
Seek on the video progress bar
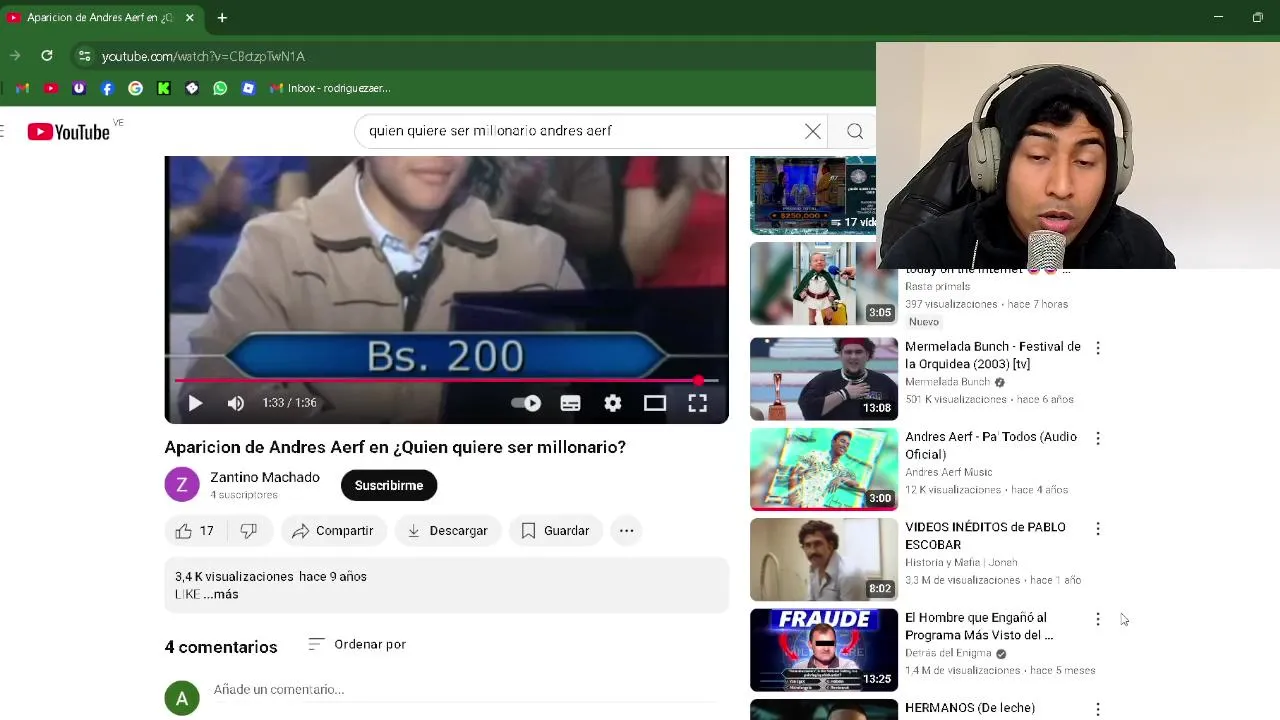pos(446,381)
